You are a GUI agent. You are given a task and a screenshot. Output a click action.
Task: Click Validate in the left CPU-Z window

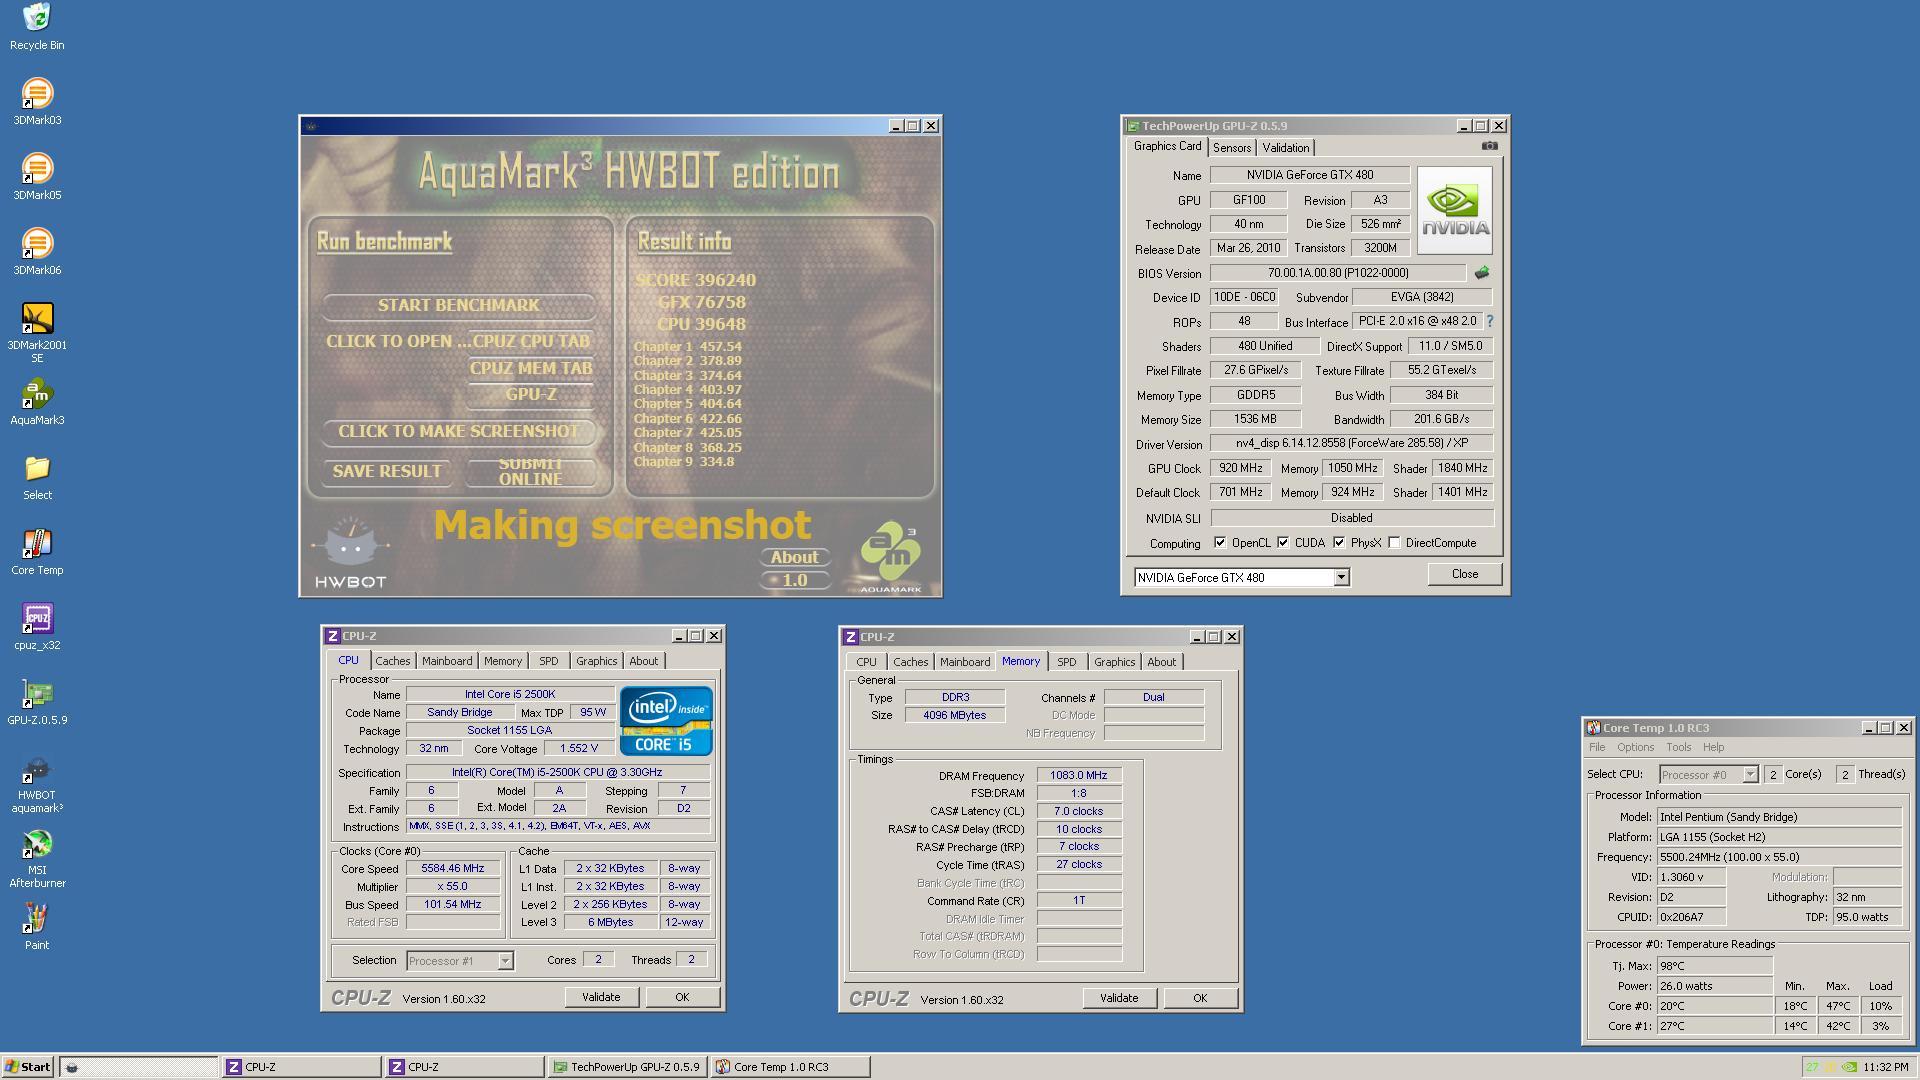click(x=601, y=997)
